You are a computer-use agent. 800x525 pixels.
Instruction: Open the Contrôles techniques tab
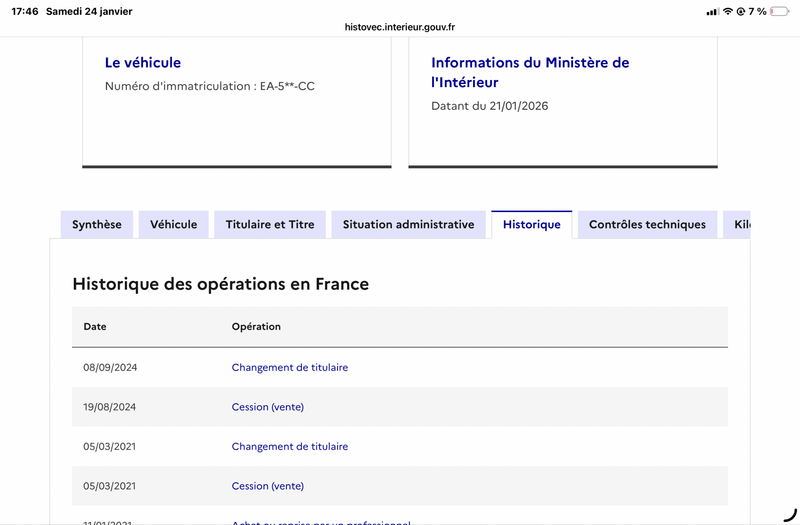[647, 225]
